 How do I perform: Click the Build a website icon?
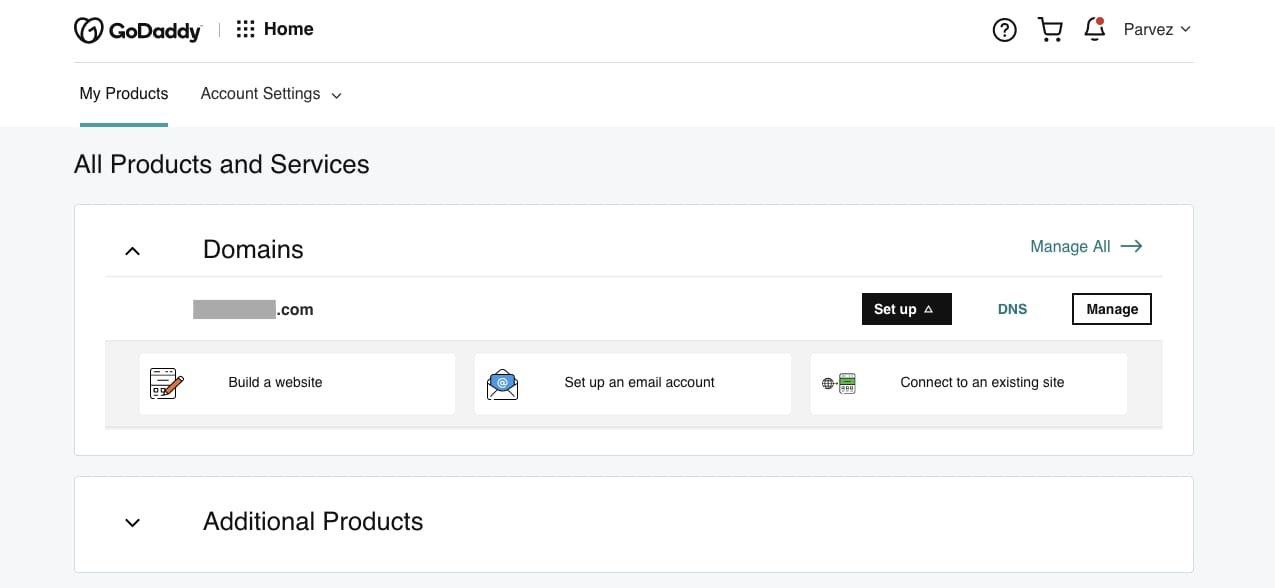point(167,383)
